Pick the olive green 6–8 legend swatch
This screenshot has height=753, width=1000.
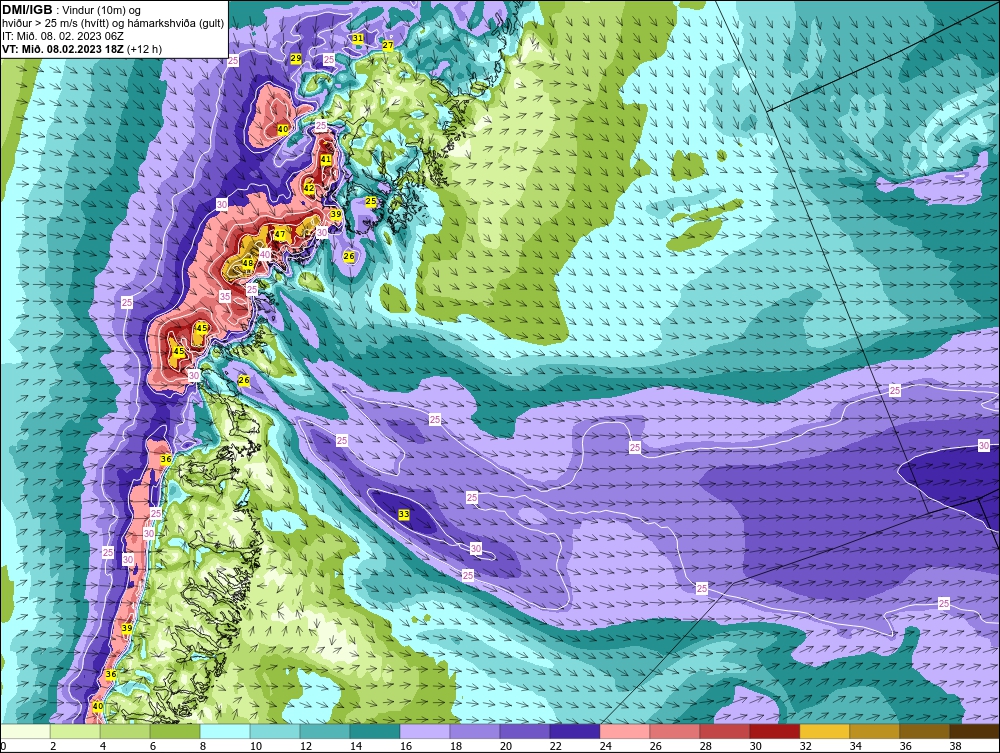[x=175, y=731]
